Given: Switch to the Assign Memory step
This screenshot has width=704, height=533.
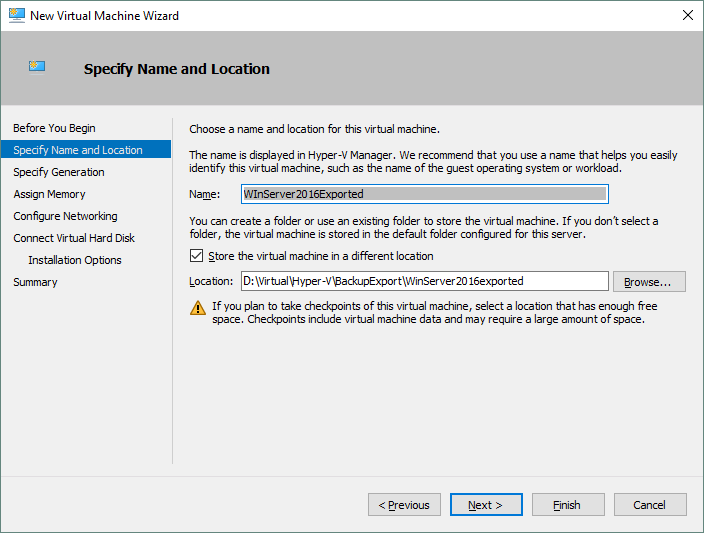Looking at the screenshot, I should tap(49, 194).
